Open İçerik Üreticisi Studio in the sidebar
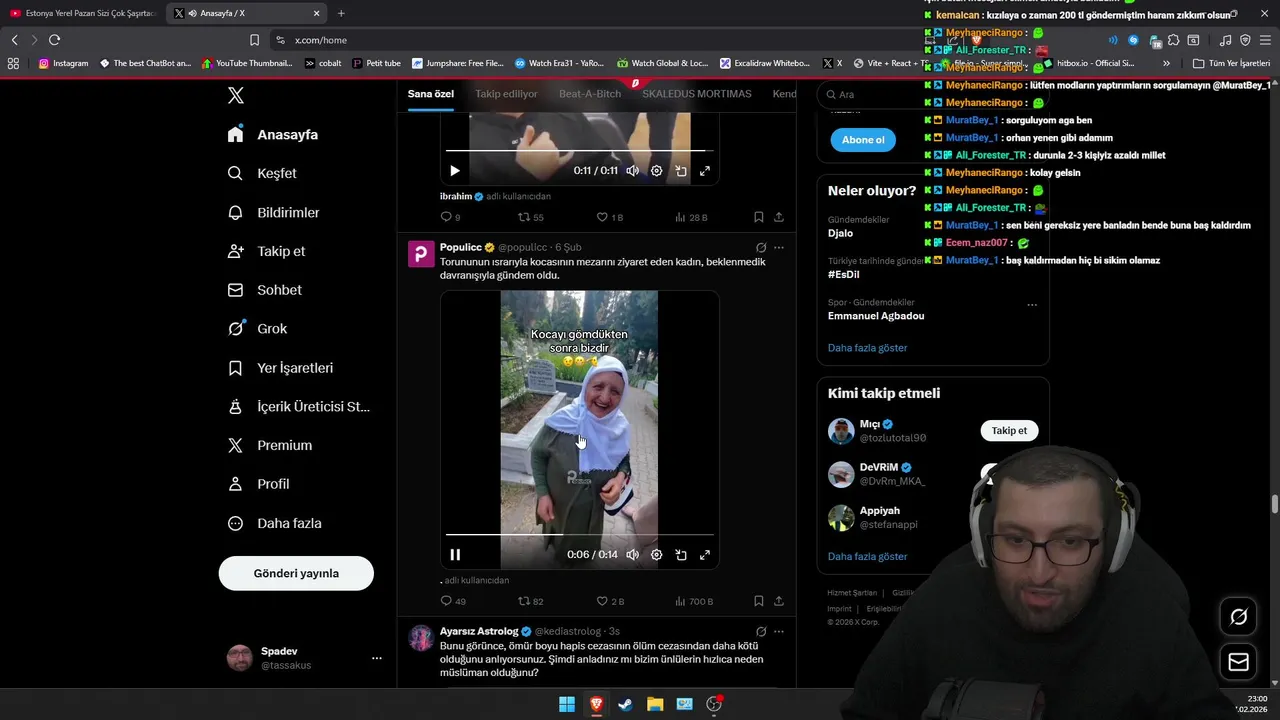 299,406
